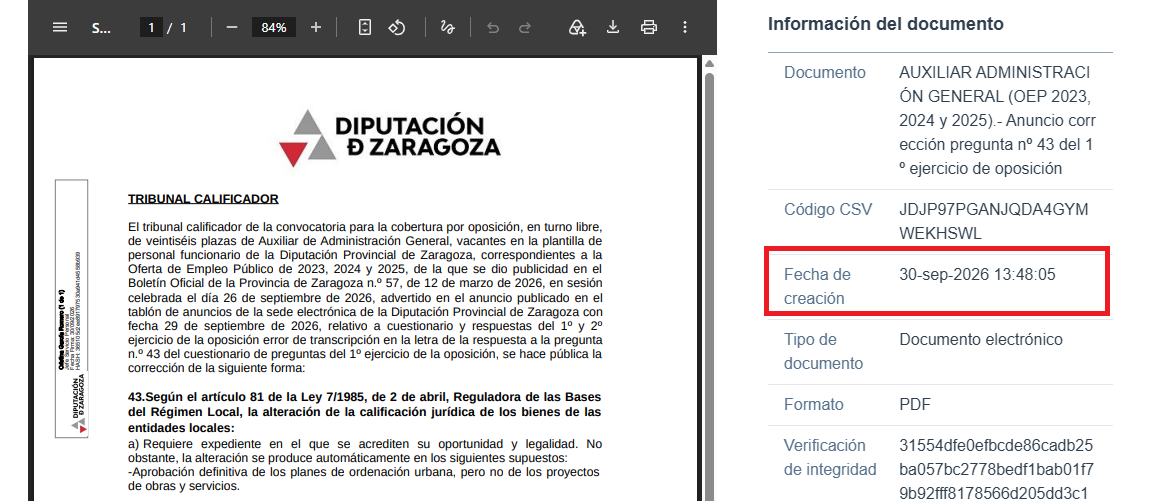Zoom in with the plus button
Image resolution: width=1161 pixels, height=501 pixels.
tap(316, 27)
